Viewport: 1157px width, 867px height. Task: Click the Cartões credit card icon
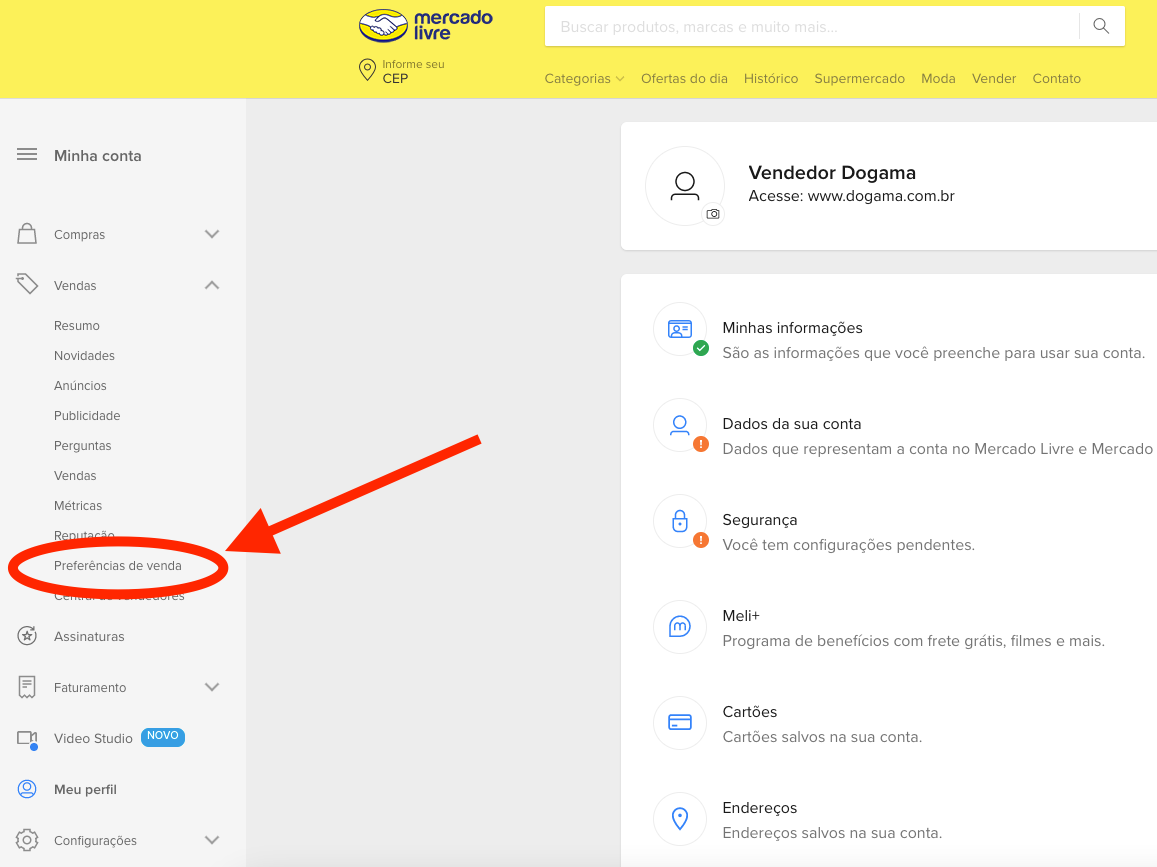point(680,722)
